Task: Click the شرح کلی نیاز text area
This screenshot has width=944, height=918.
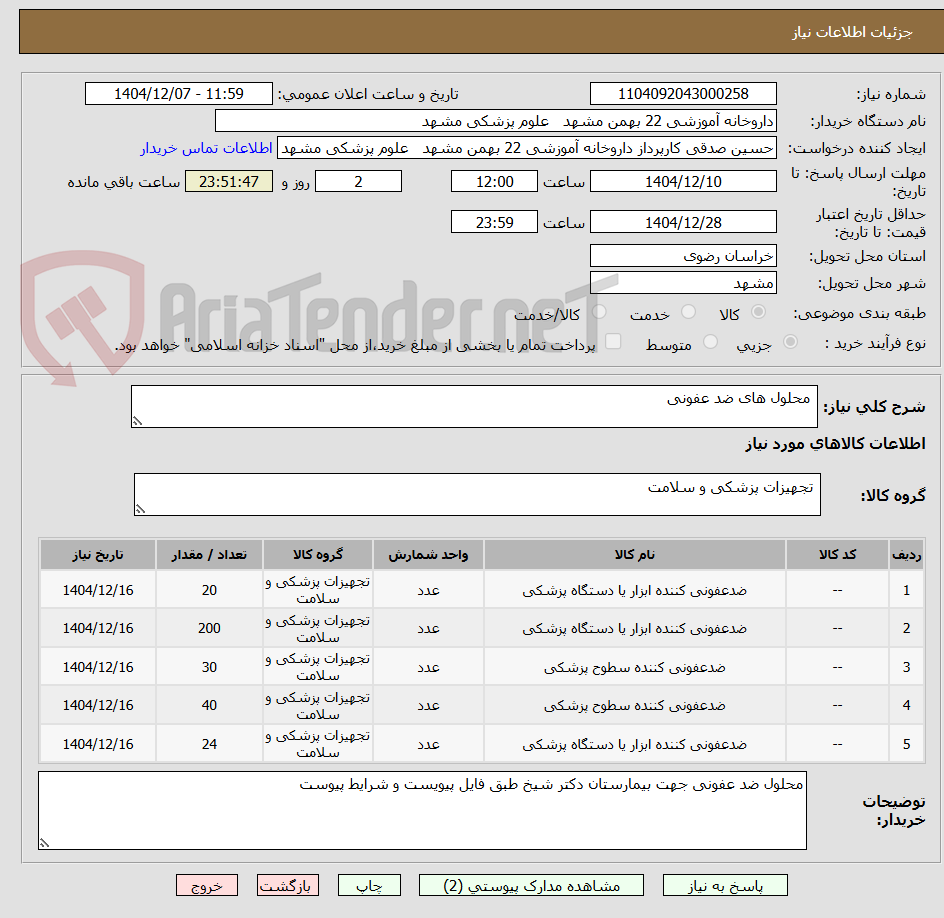Action: coord(474,407)
